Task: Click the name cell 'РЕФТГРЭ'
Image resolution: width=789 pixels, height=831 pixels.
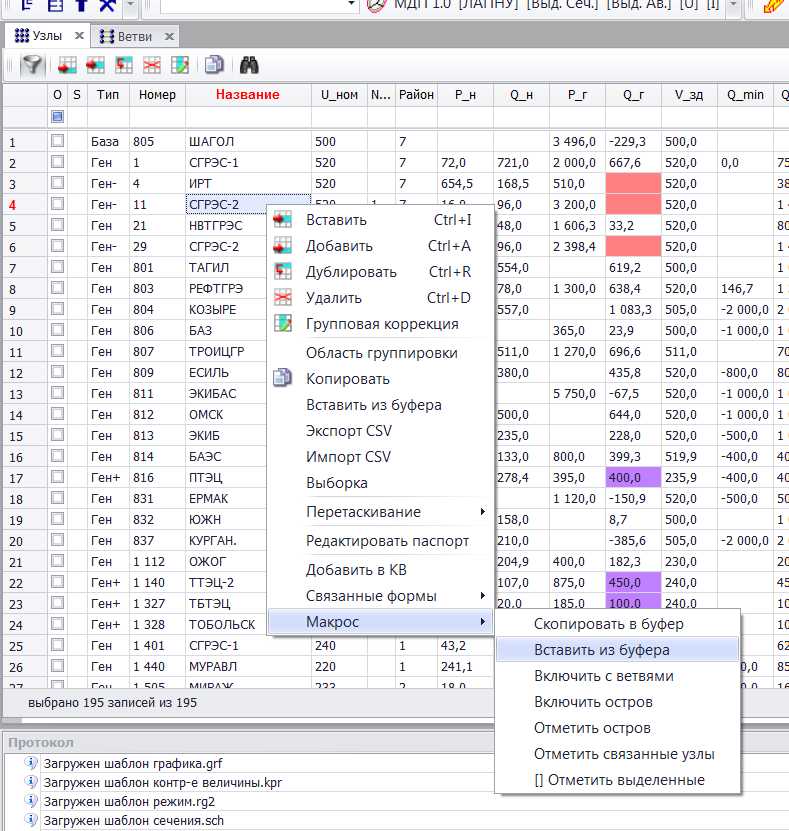Action: pos(226,288)
